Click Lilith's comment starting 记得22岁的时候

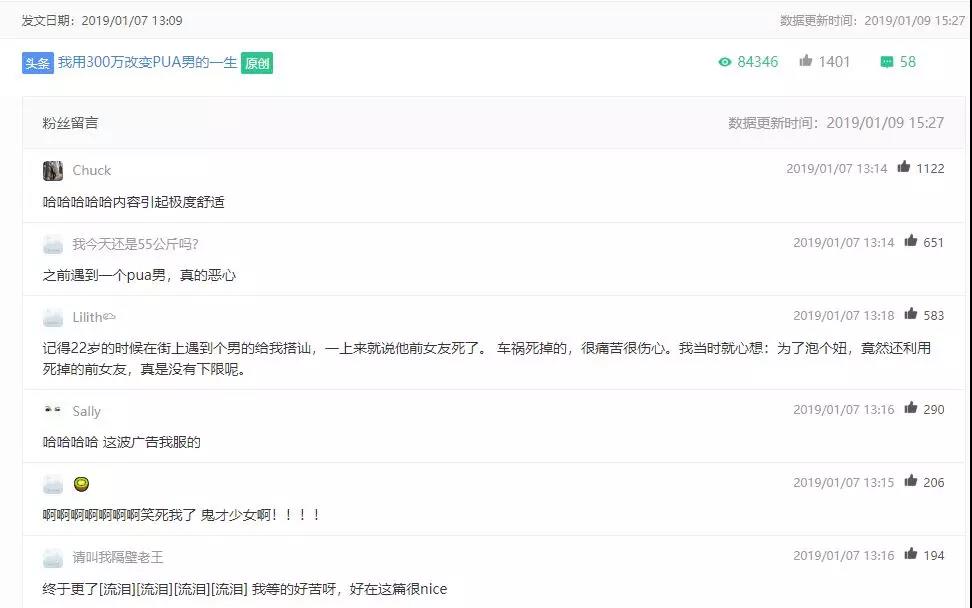487,359
